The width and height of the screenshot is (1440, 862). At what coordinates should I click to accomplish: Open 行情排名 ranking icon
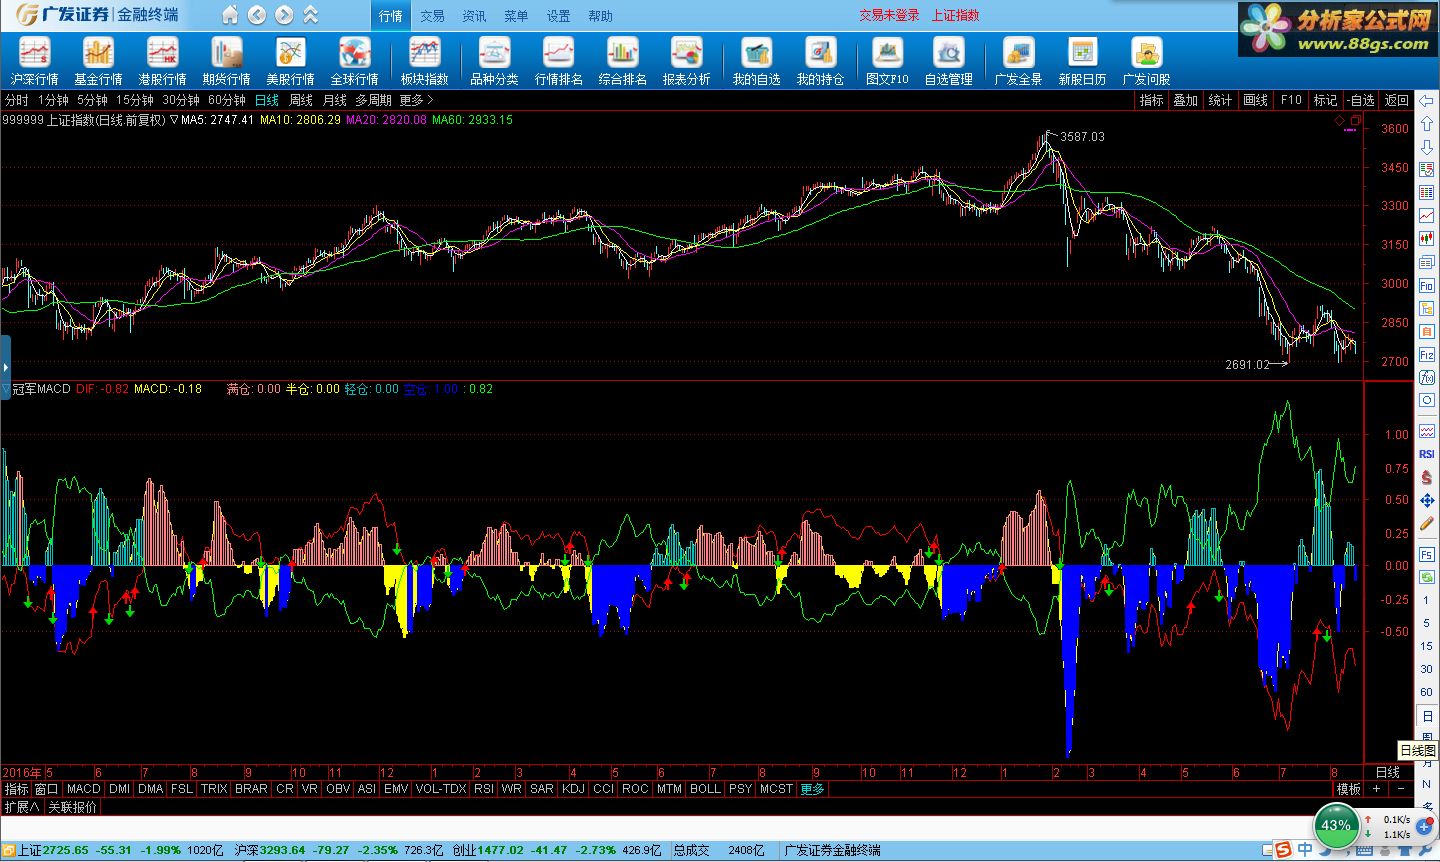click(x=558, y=61)
